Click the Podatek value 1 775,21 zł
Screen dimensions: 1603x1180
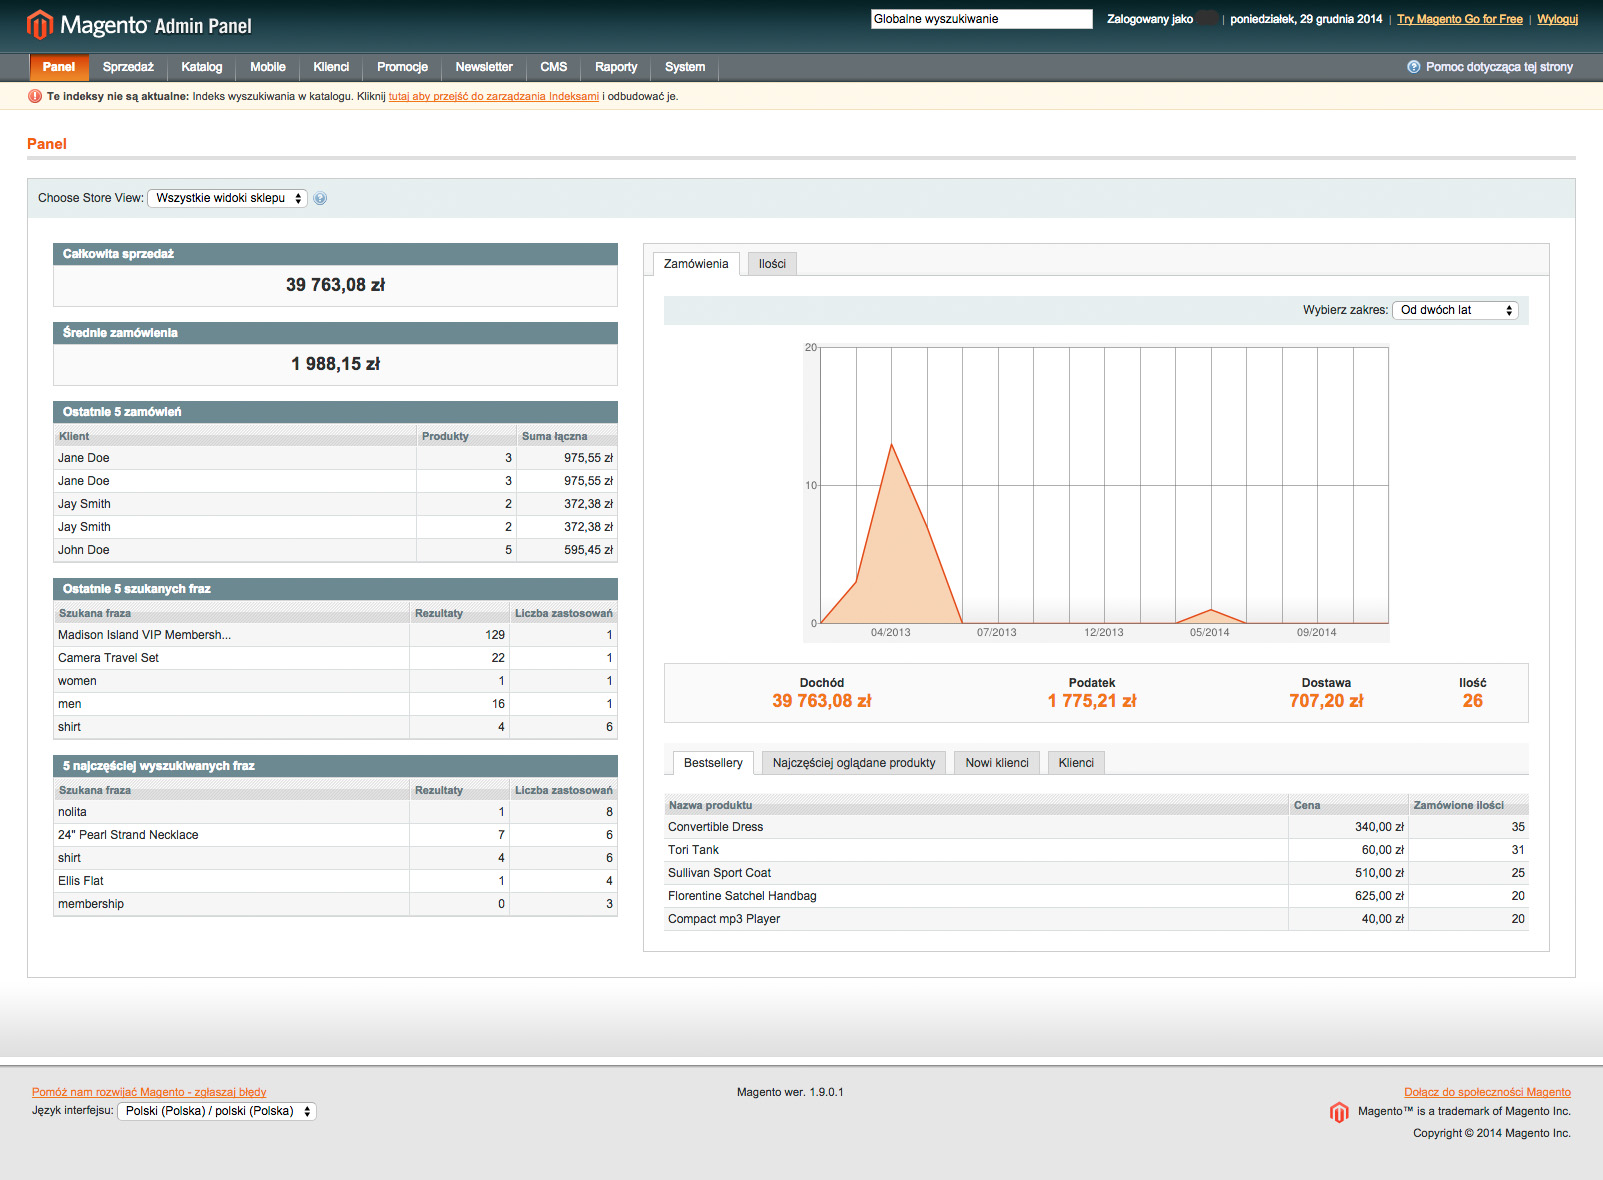1092,701
